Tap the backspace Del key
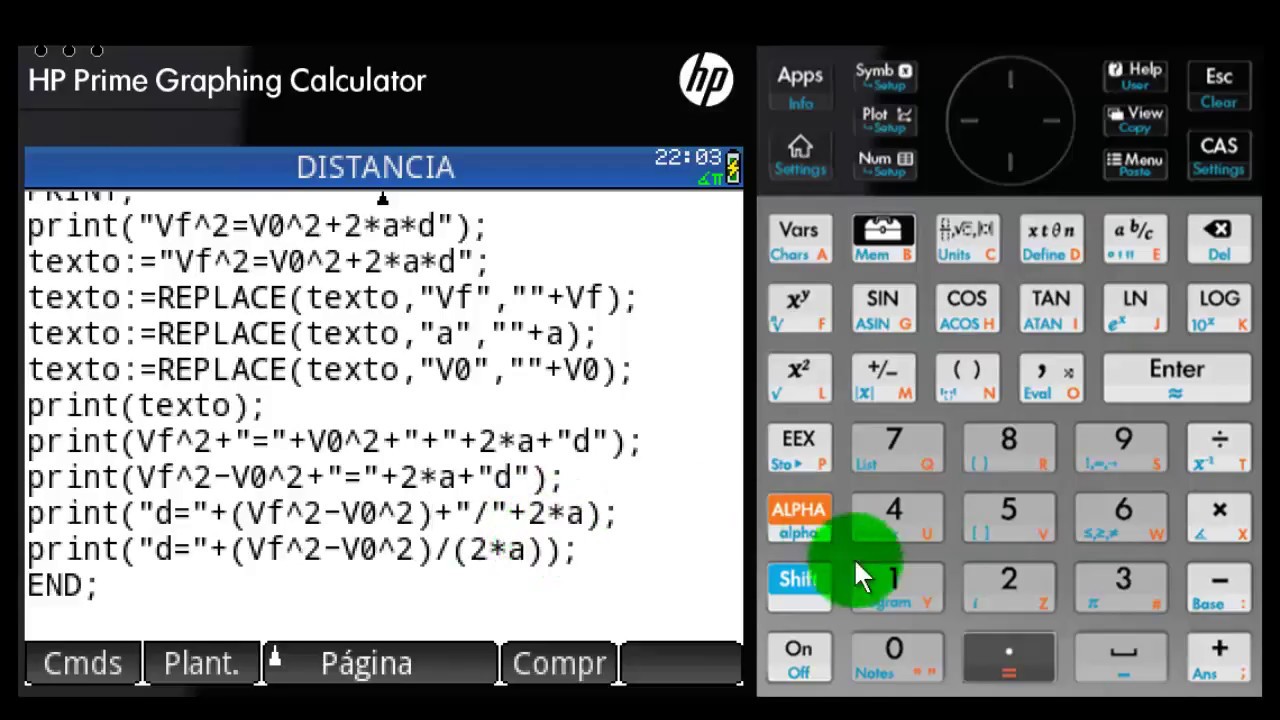 coord(1219,241)
